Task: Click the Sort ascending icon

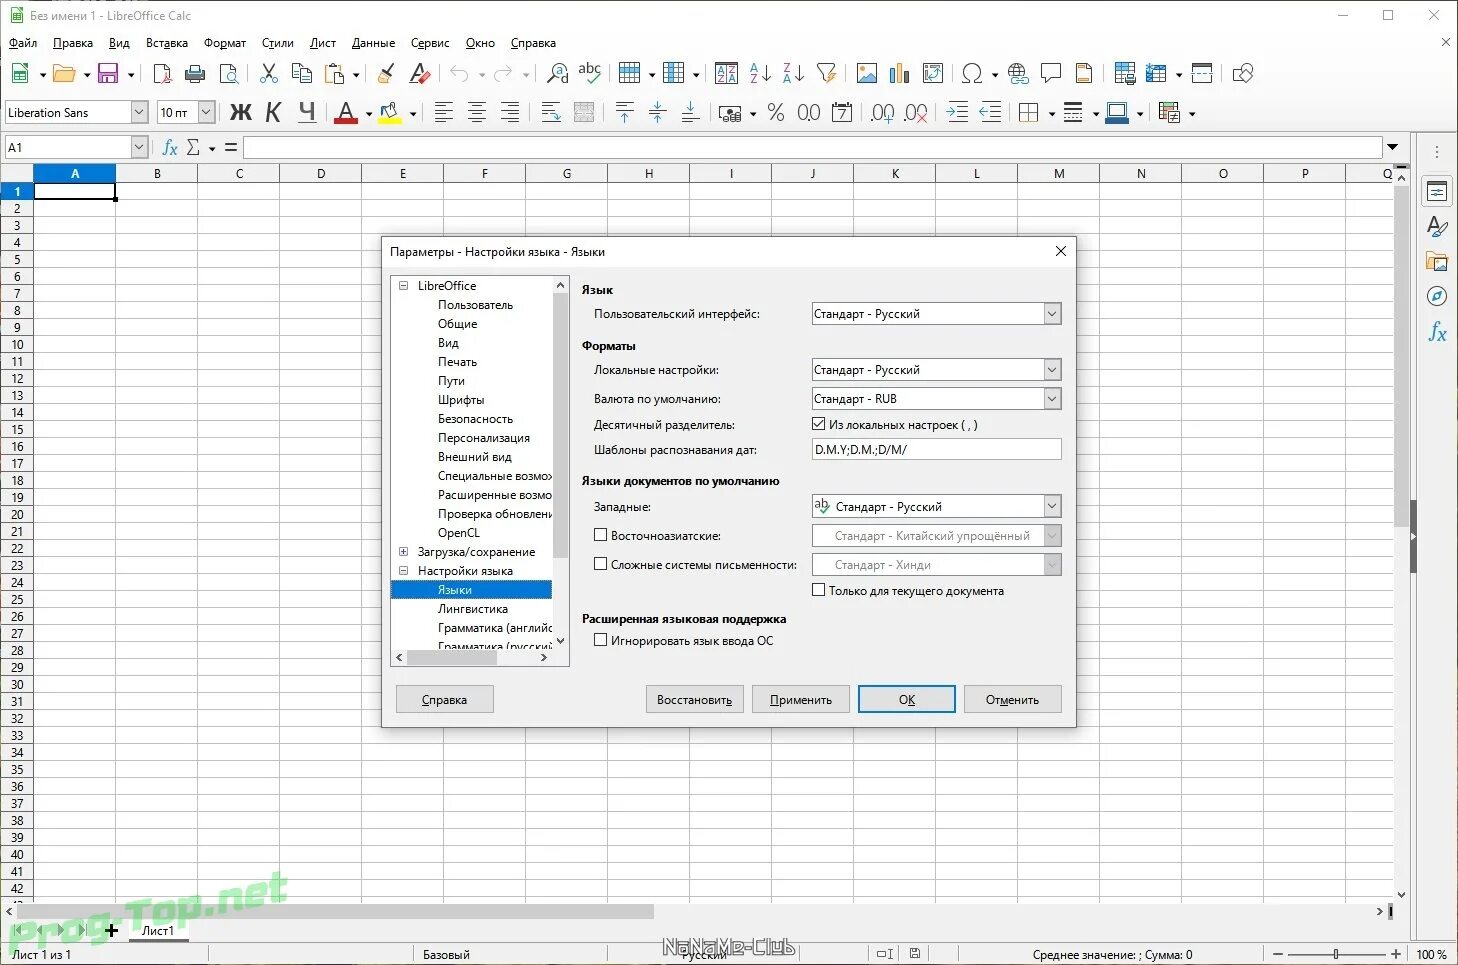Action: pyautogui.click(x=760, y=73)
